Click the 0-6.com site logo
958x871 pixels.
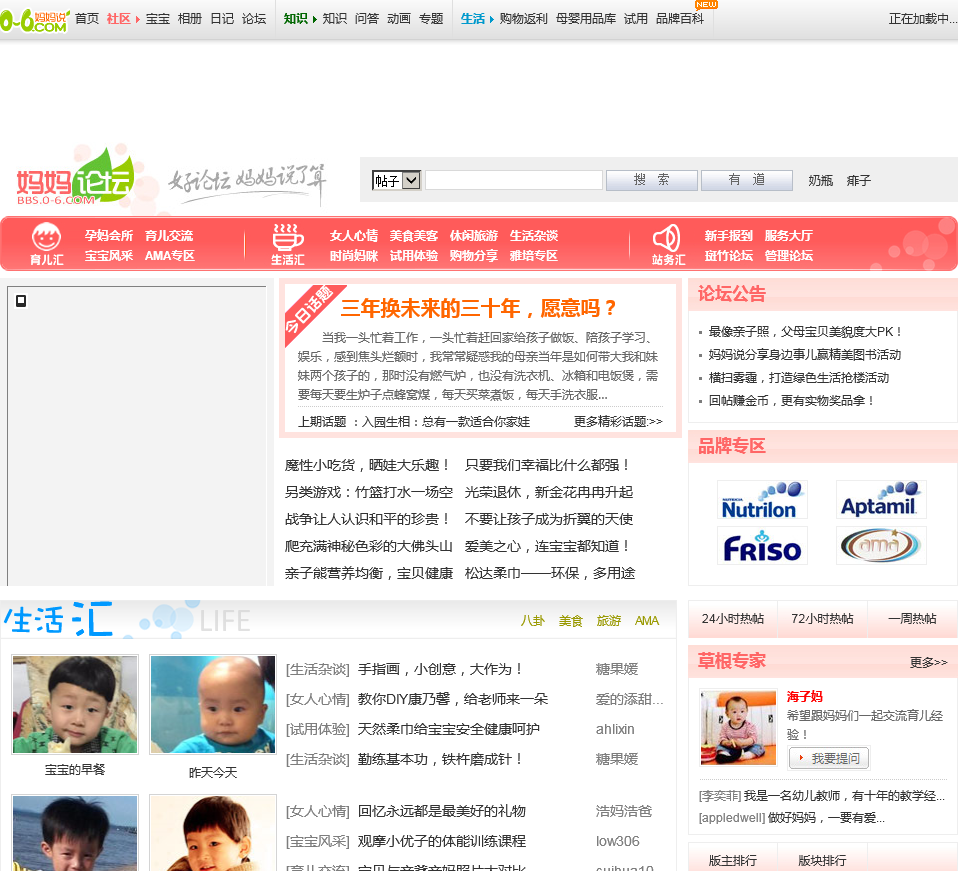[34, 20]
